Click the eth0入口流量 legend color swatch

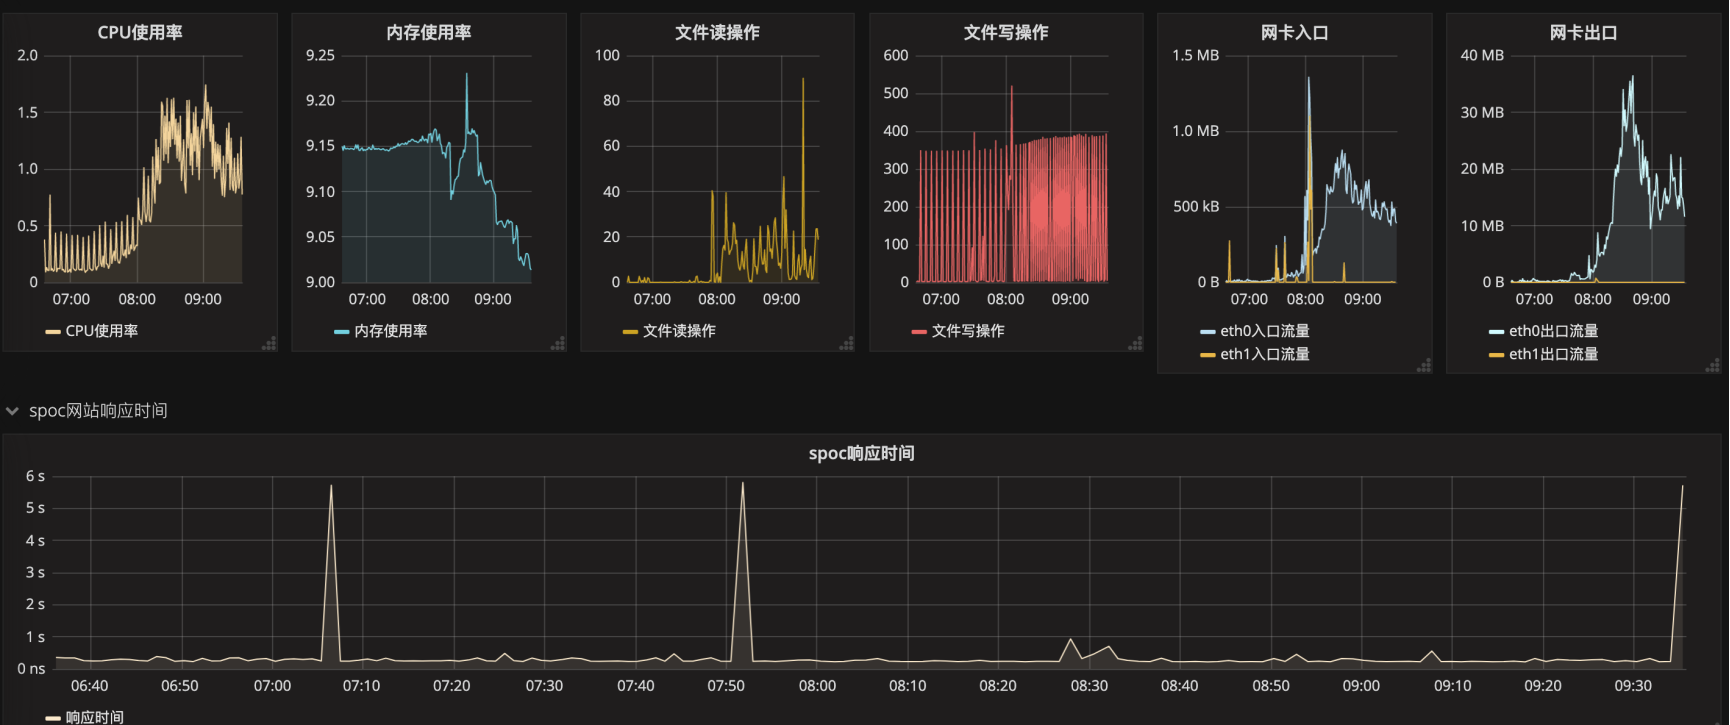[1208, 331]
